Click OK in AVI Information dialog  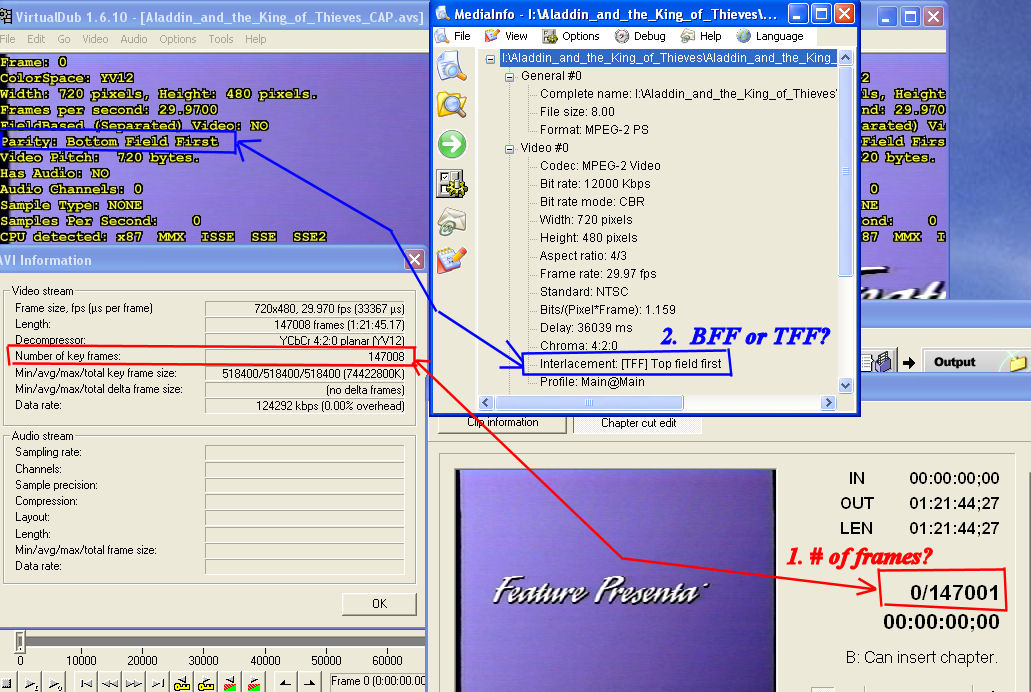click(x=379, y=604)
